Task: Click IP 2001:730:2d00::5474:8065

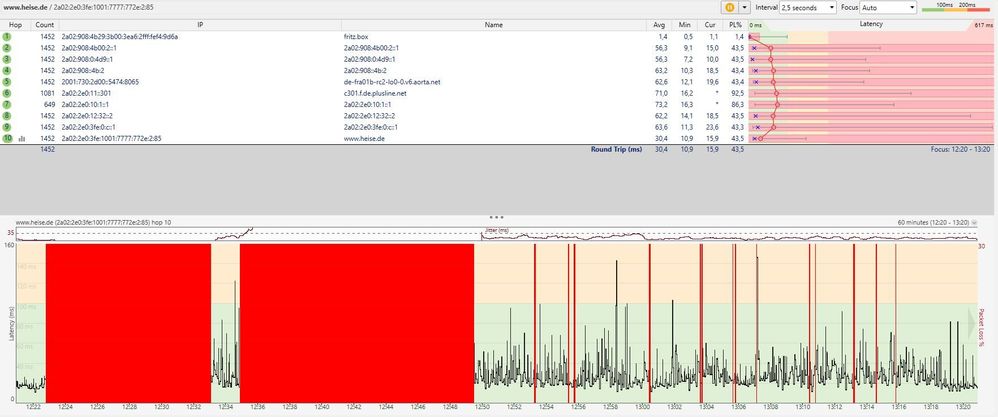Action: point(100,82)
